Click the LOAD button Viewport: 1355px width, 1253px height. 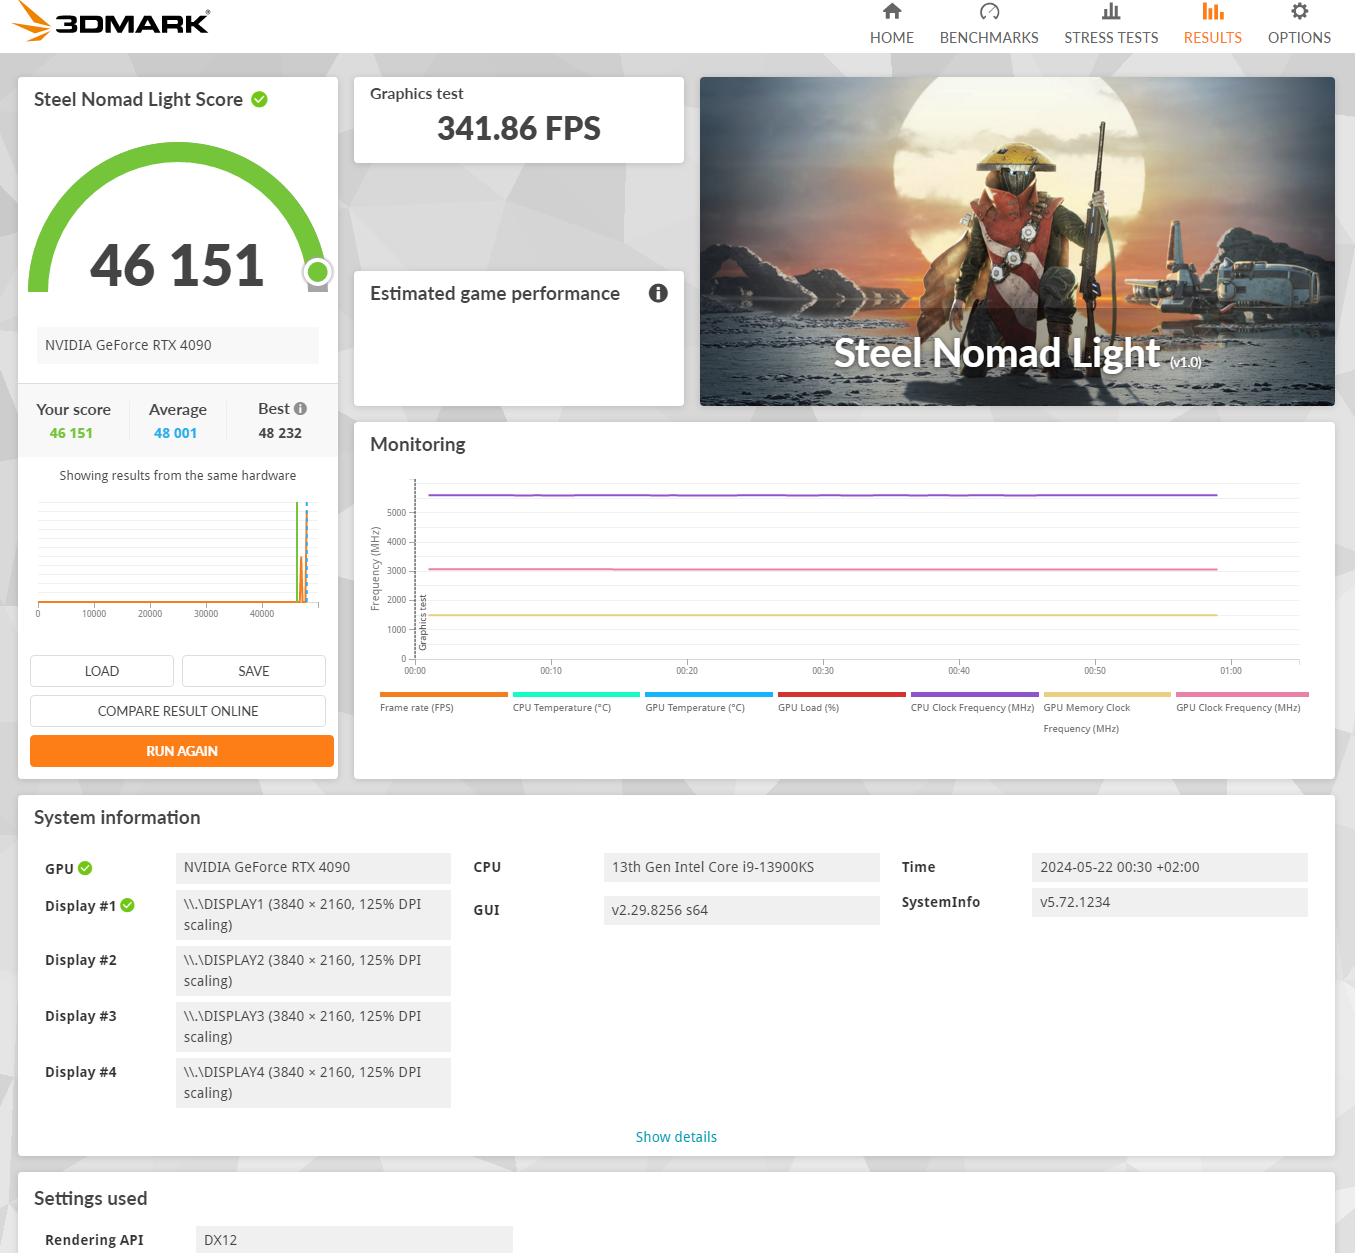[102, 671]
